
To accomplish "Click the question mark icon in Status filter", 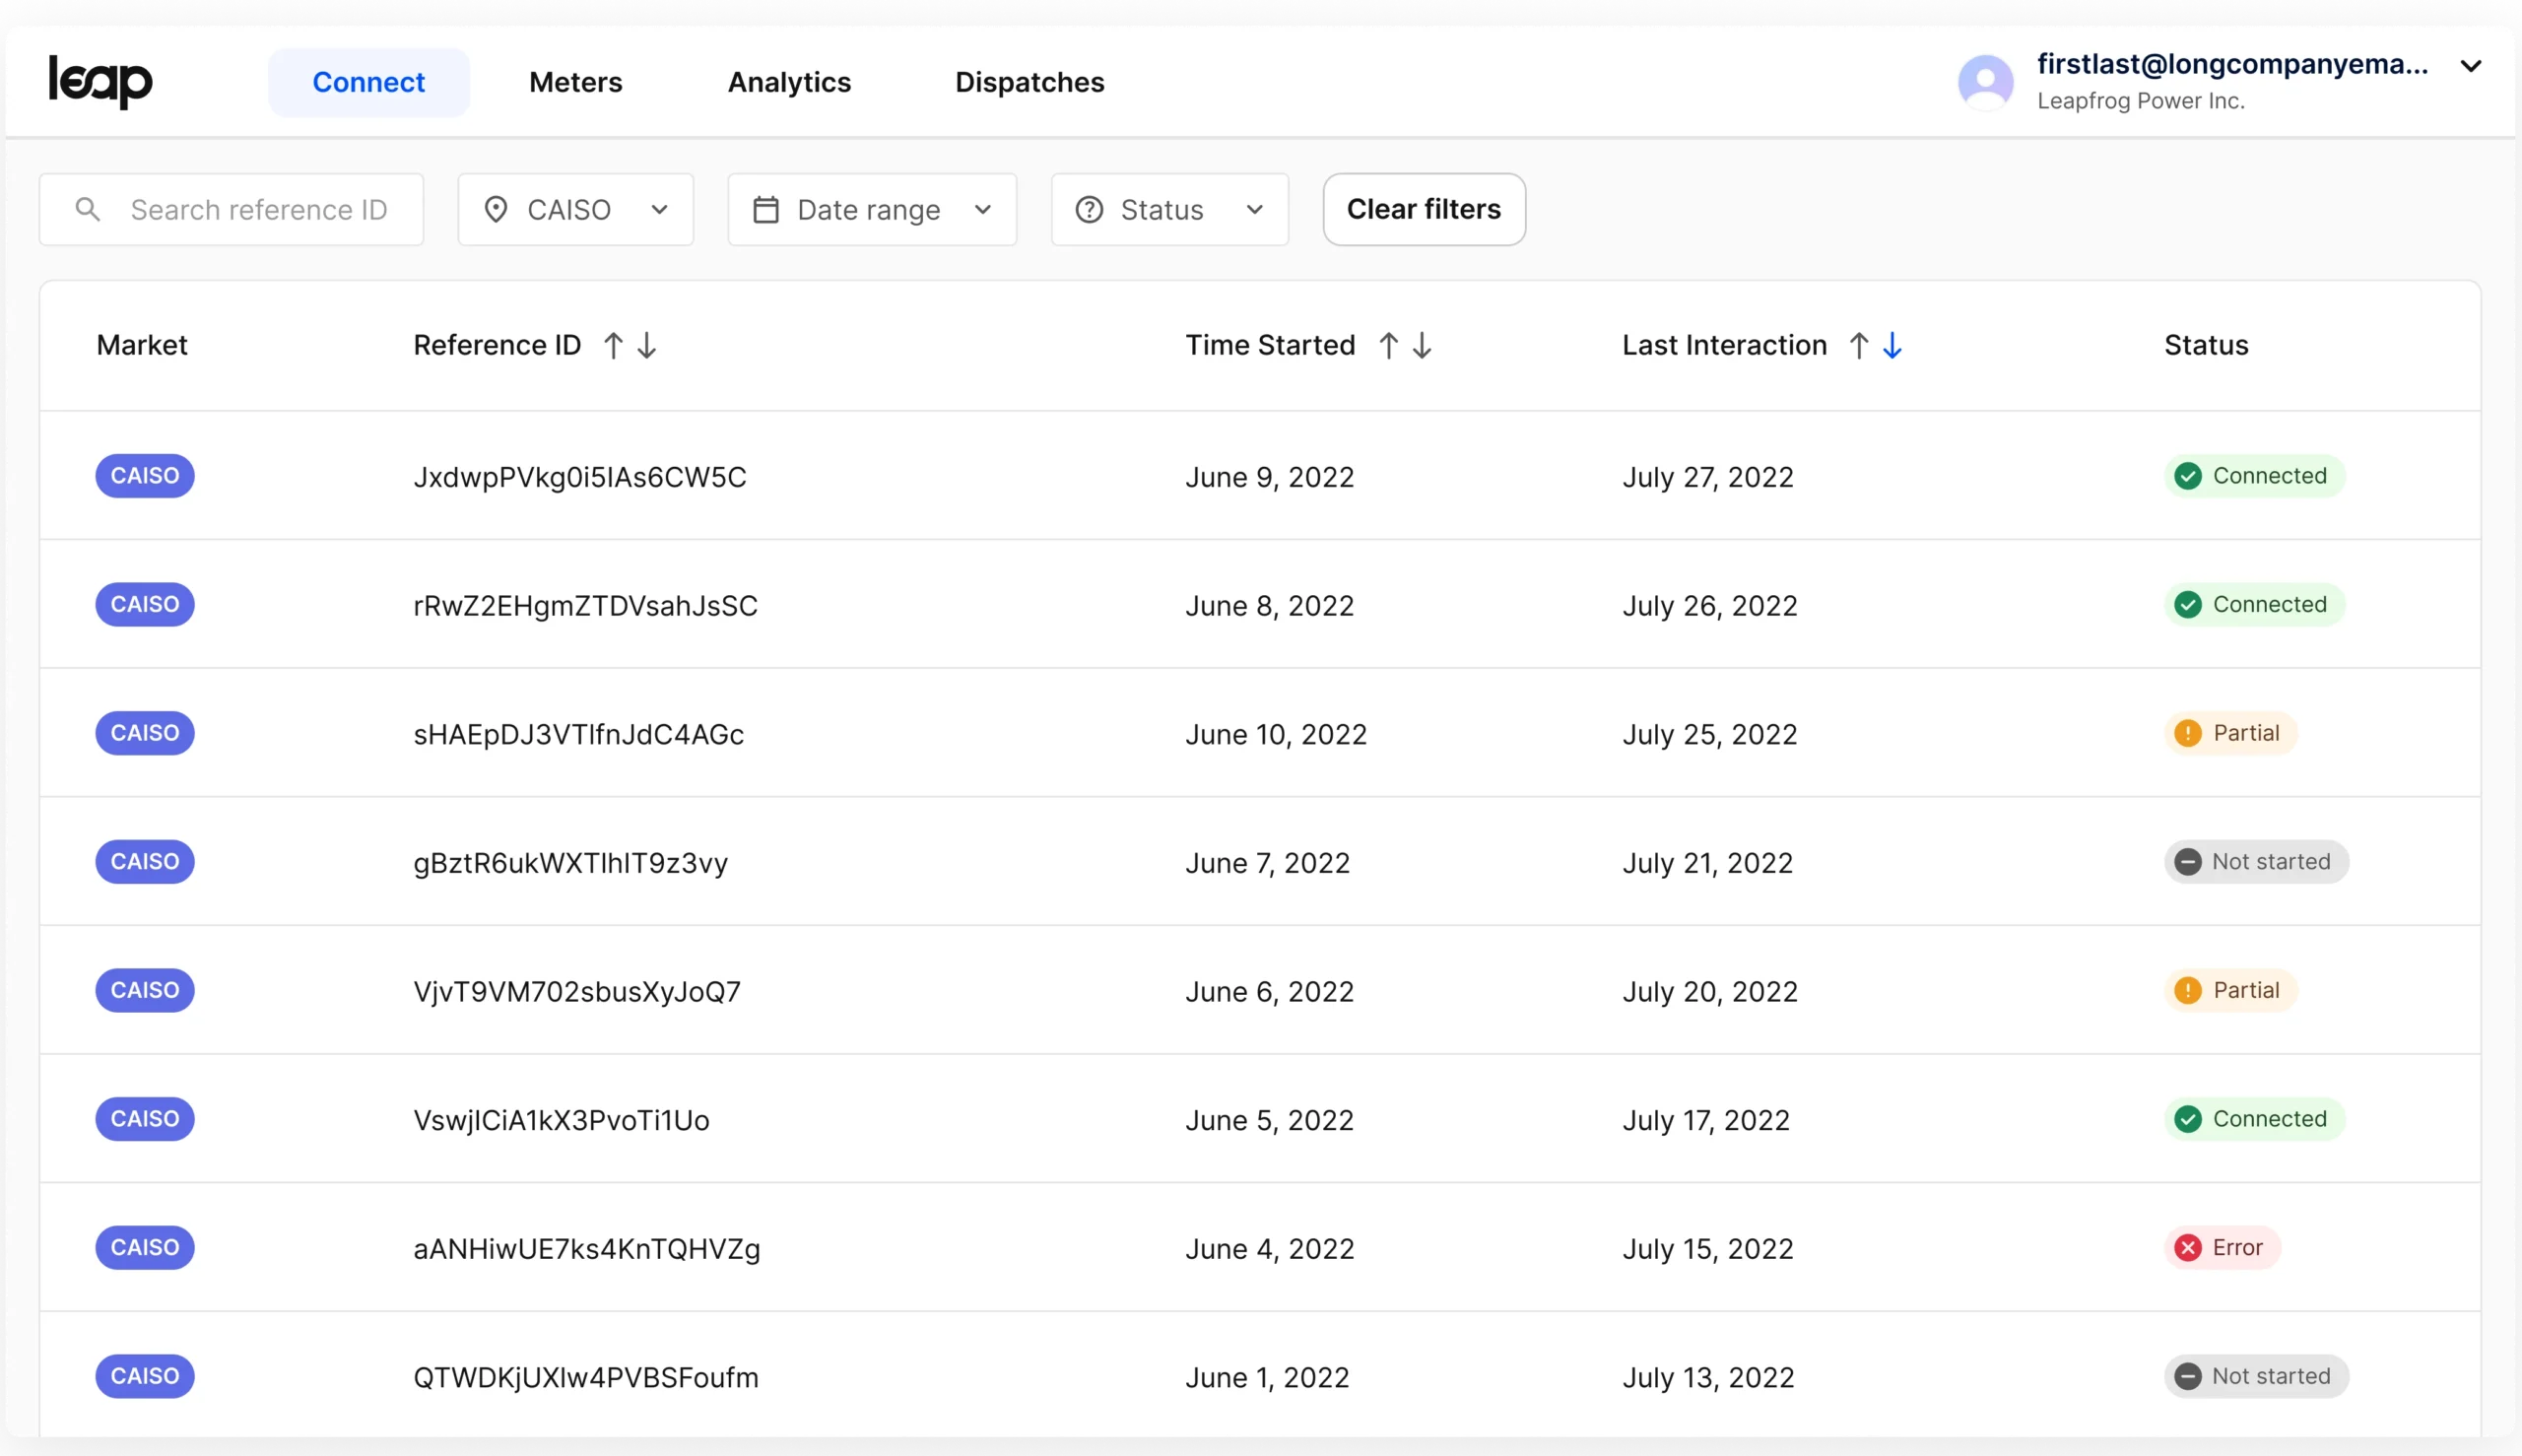I will tap(1089, 209).
